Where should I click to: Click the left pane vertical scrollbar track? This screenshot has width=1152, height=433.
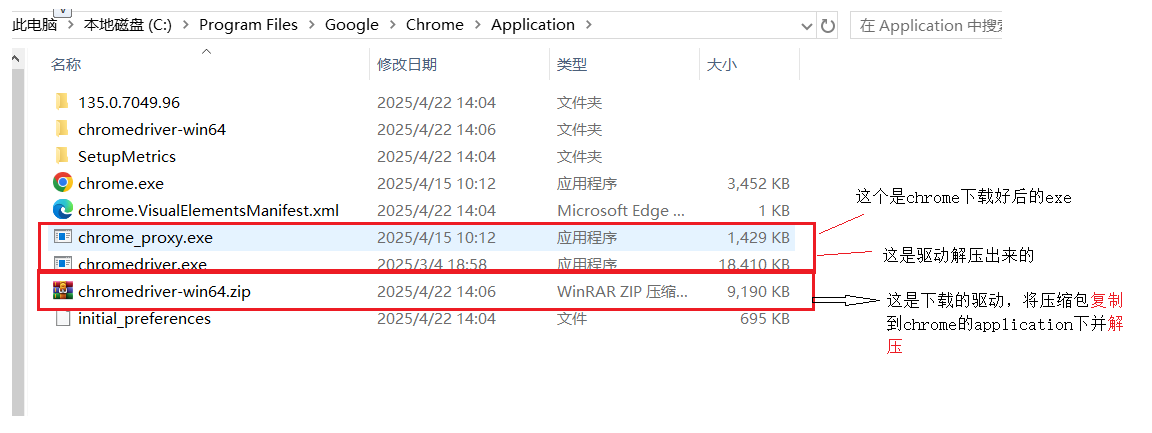click(18, 241)
